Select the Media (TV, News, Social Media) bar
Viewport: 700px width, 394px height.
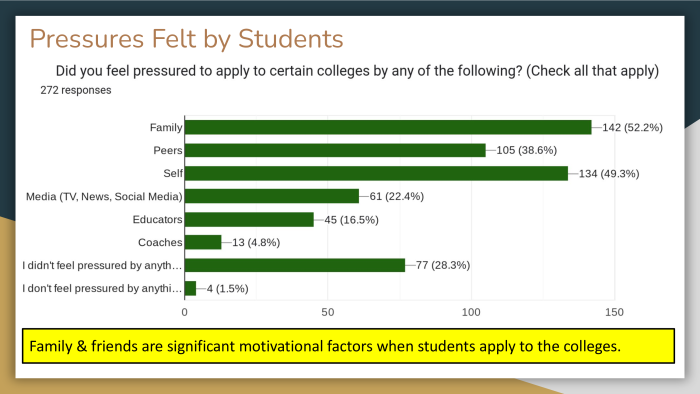point(272,196)
